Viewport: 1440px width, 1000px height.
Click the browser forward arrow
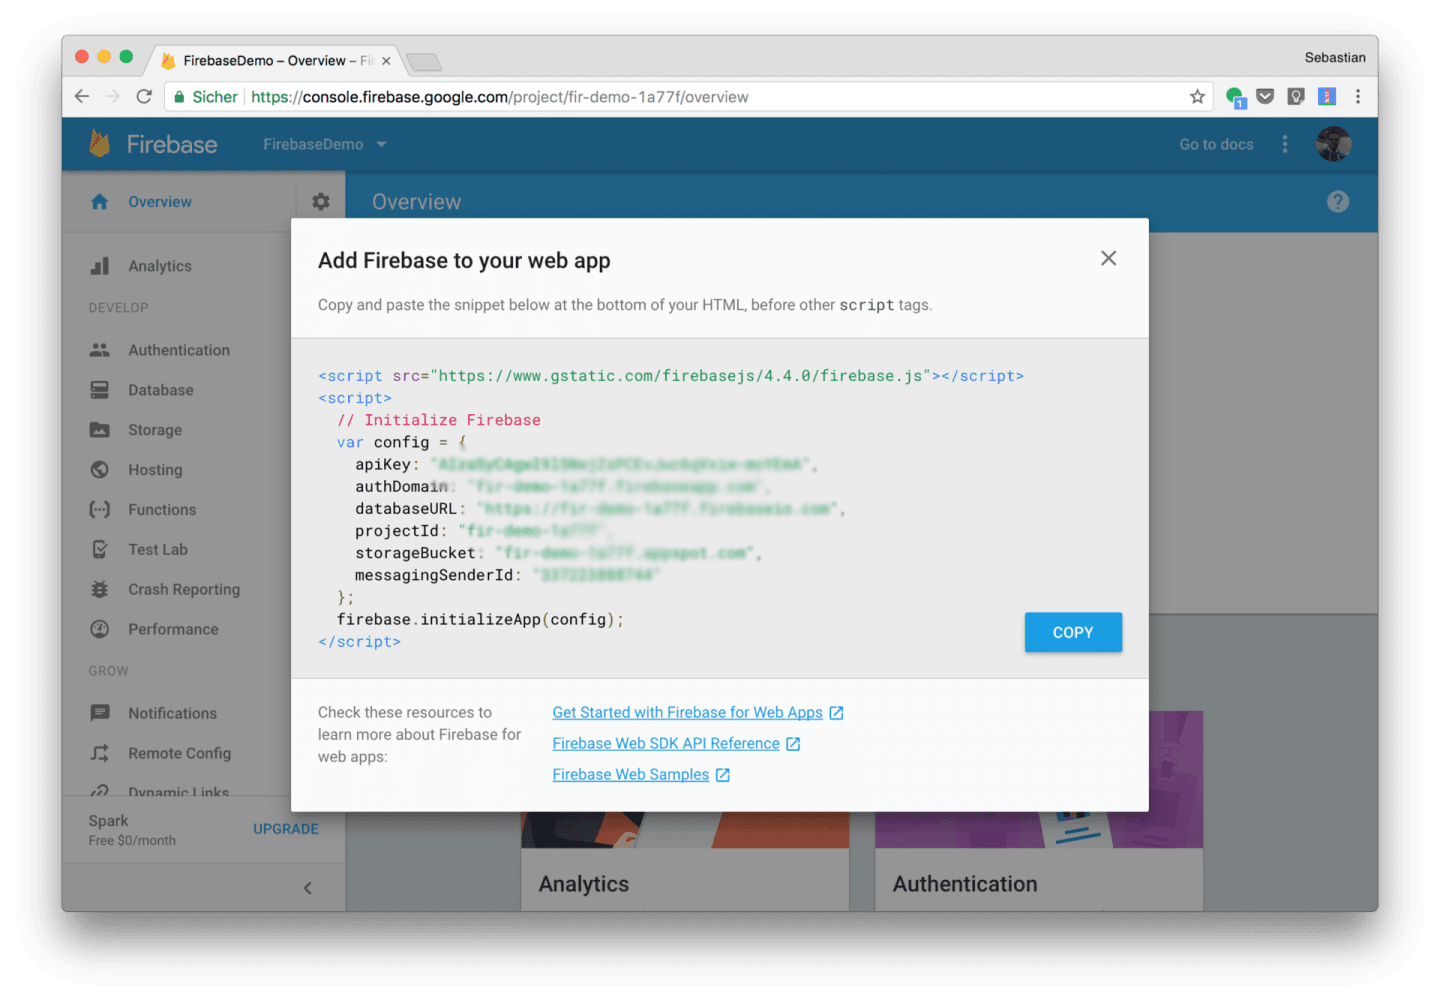(x=113, y=97)
